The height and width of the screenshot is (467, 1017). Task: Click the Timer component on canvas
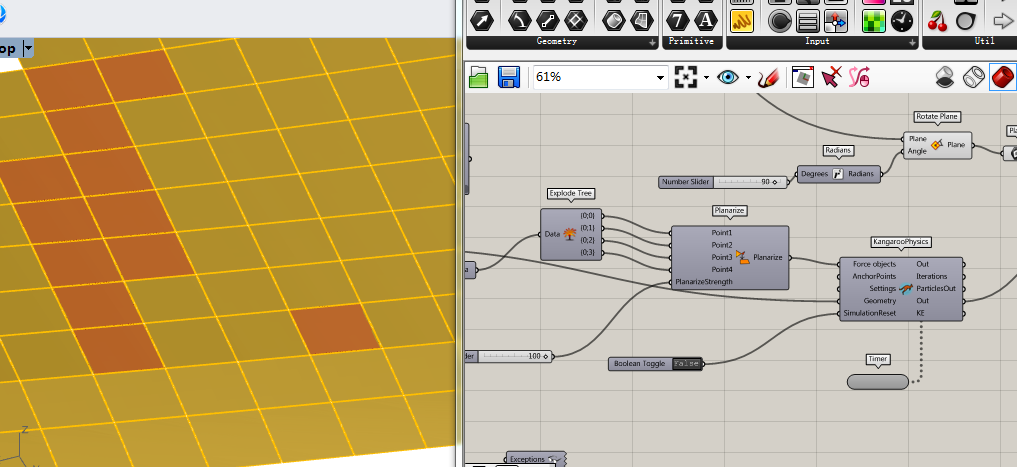[x=877, y=382]
